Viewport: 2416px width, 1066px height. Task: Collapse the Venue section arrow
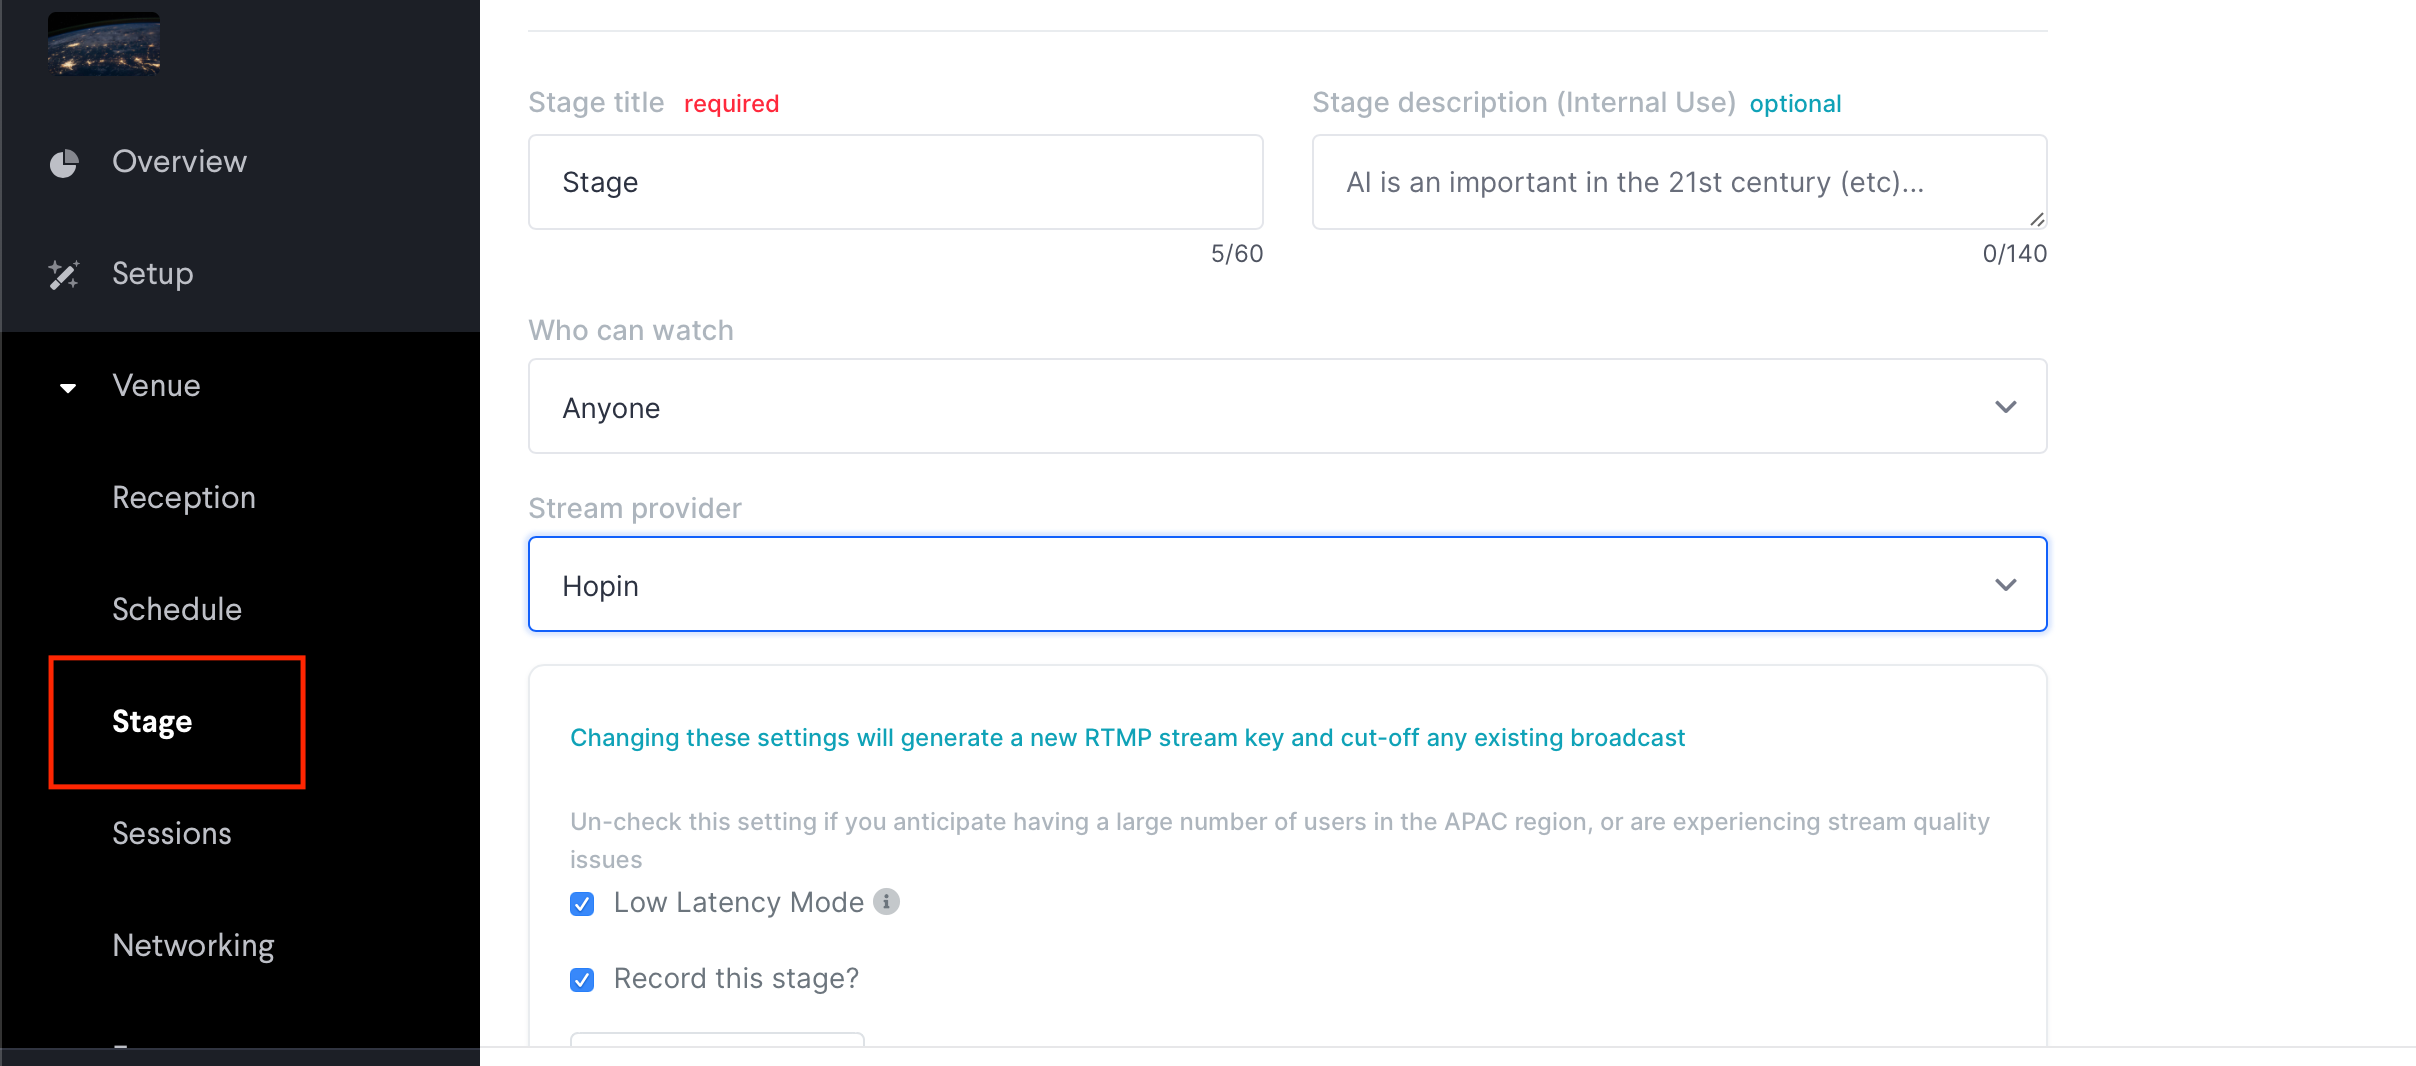[x=68, y=387]
